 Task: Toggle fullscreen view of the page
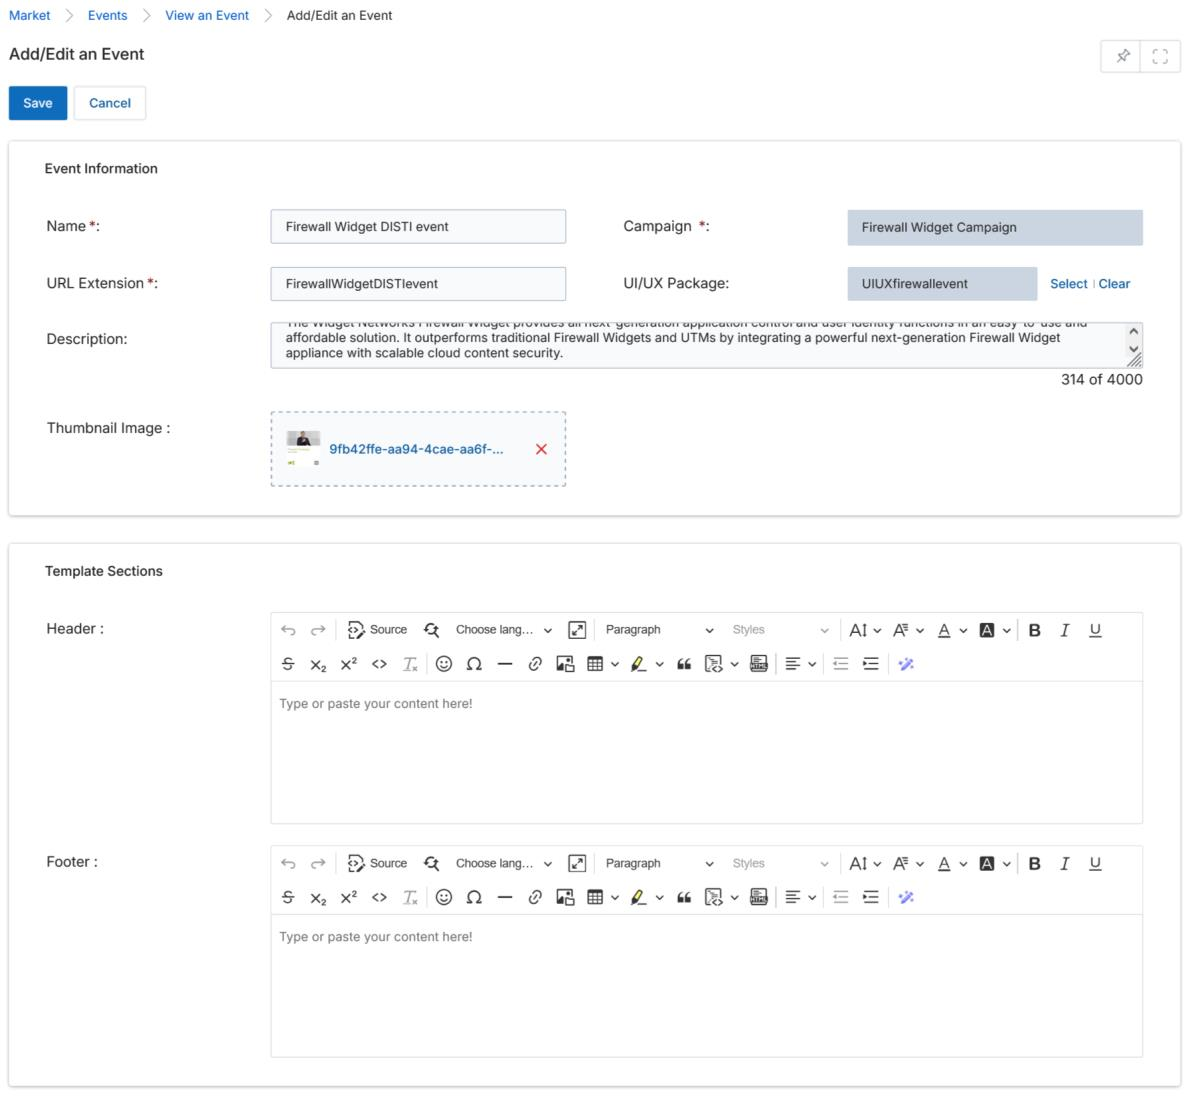[x=1159, y=56]
